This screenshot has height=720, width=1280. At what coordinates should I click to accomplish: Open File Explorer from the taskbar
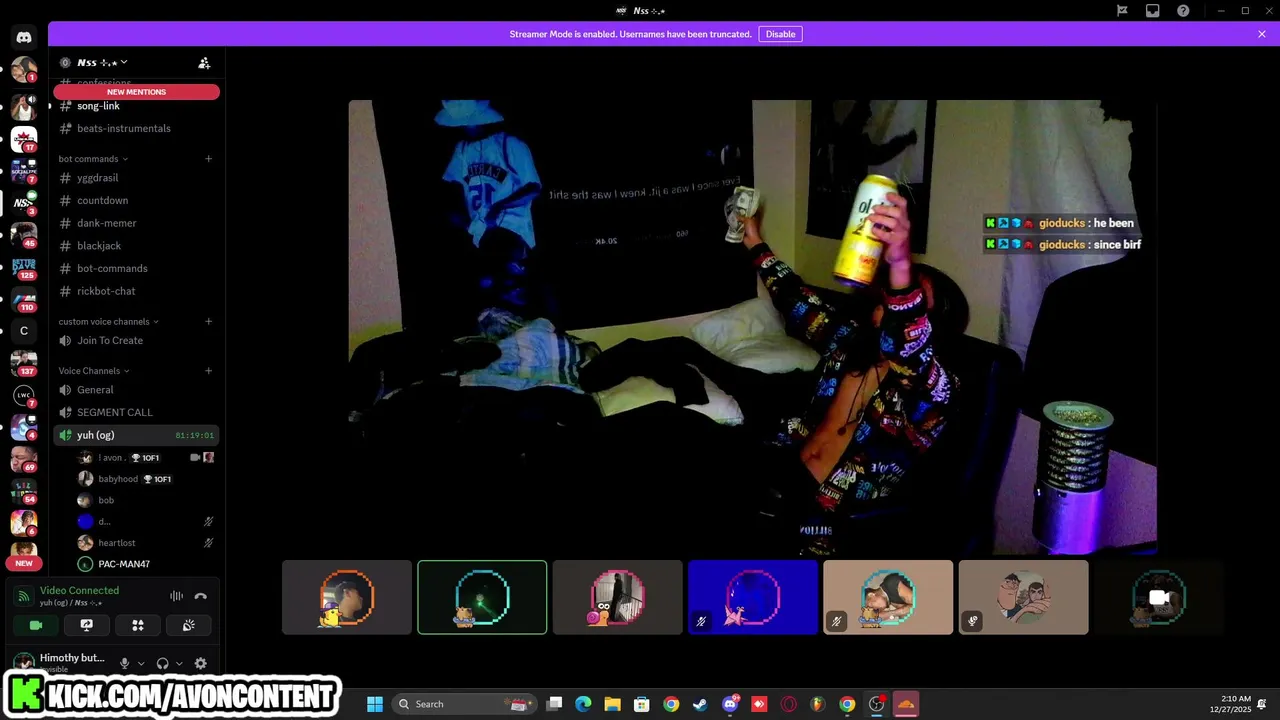612,704
